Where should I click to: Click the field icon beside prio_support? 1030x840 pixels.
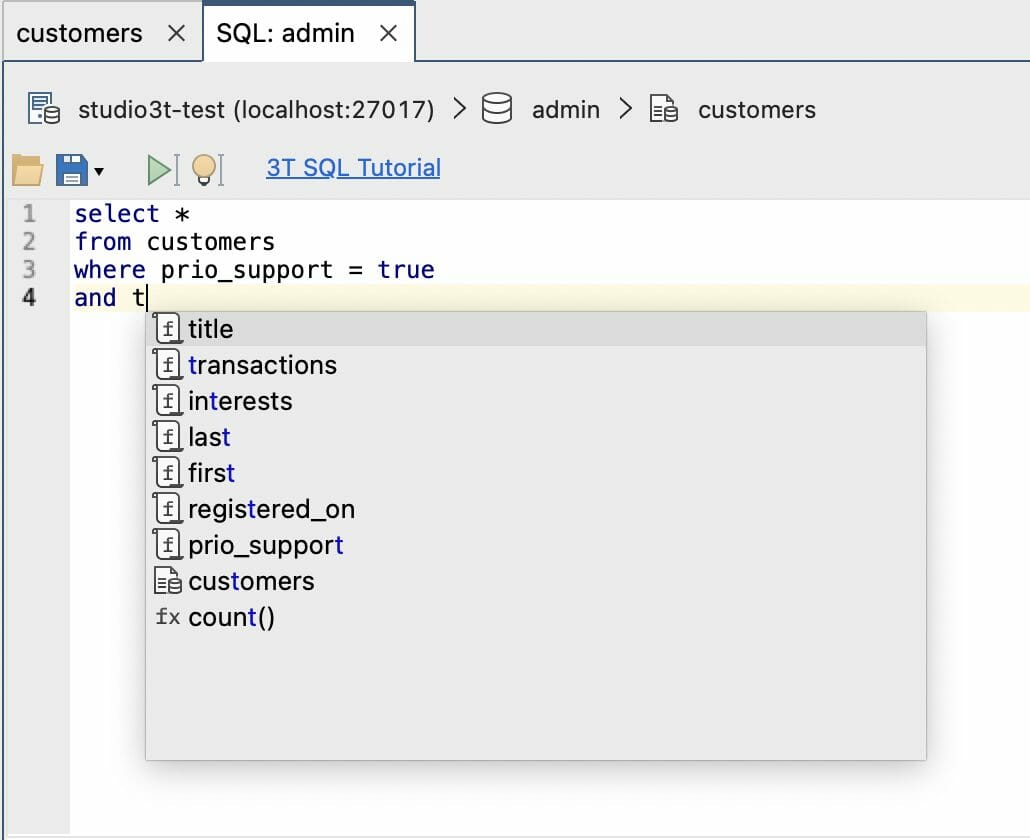168,545
